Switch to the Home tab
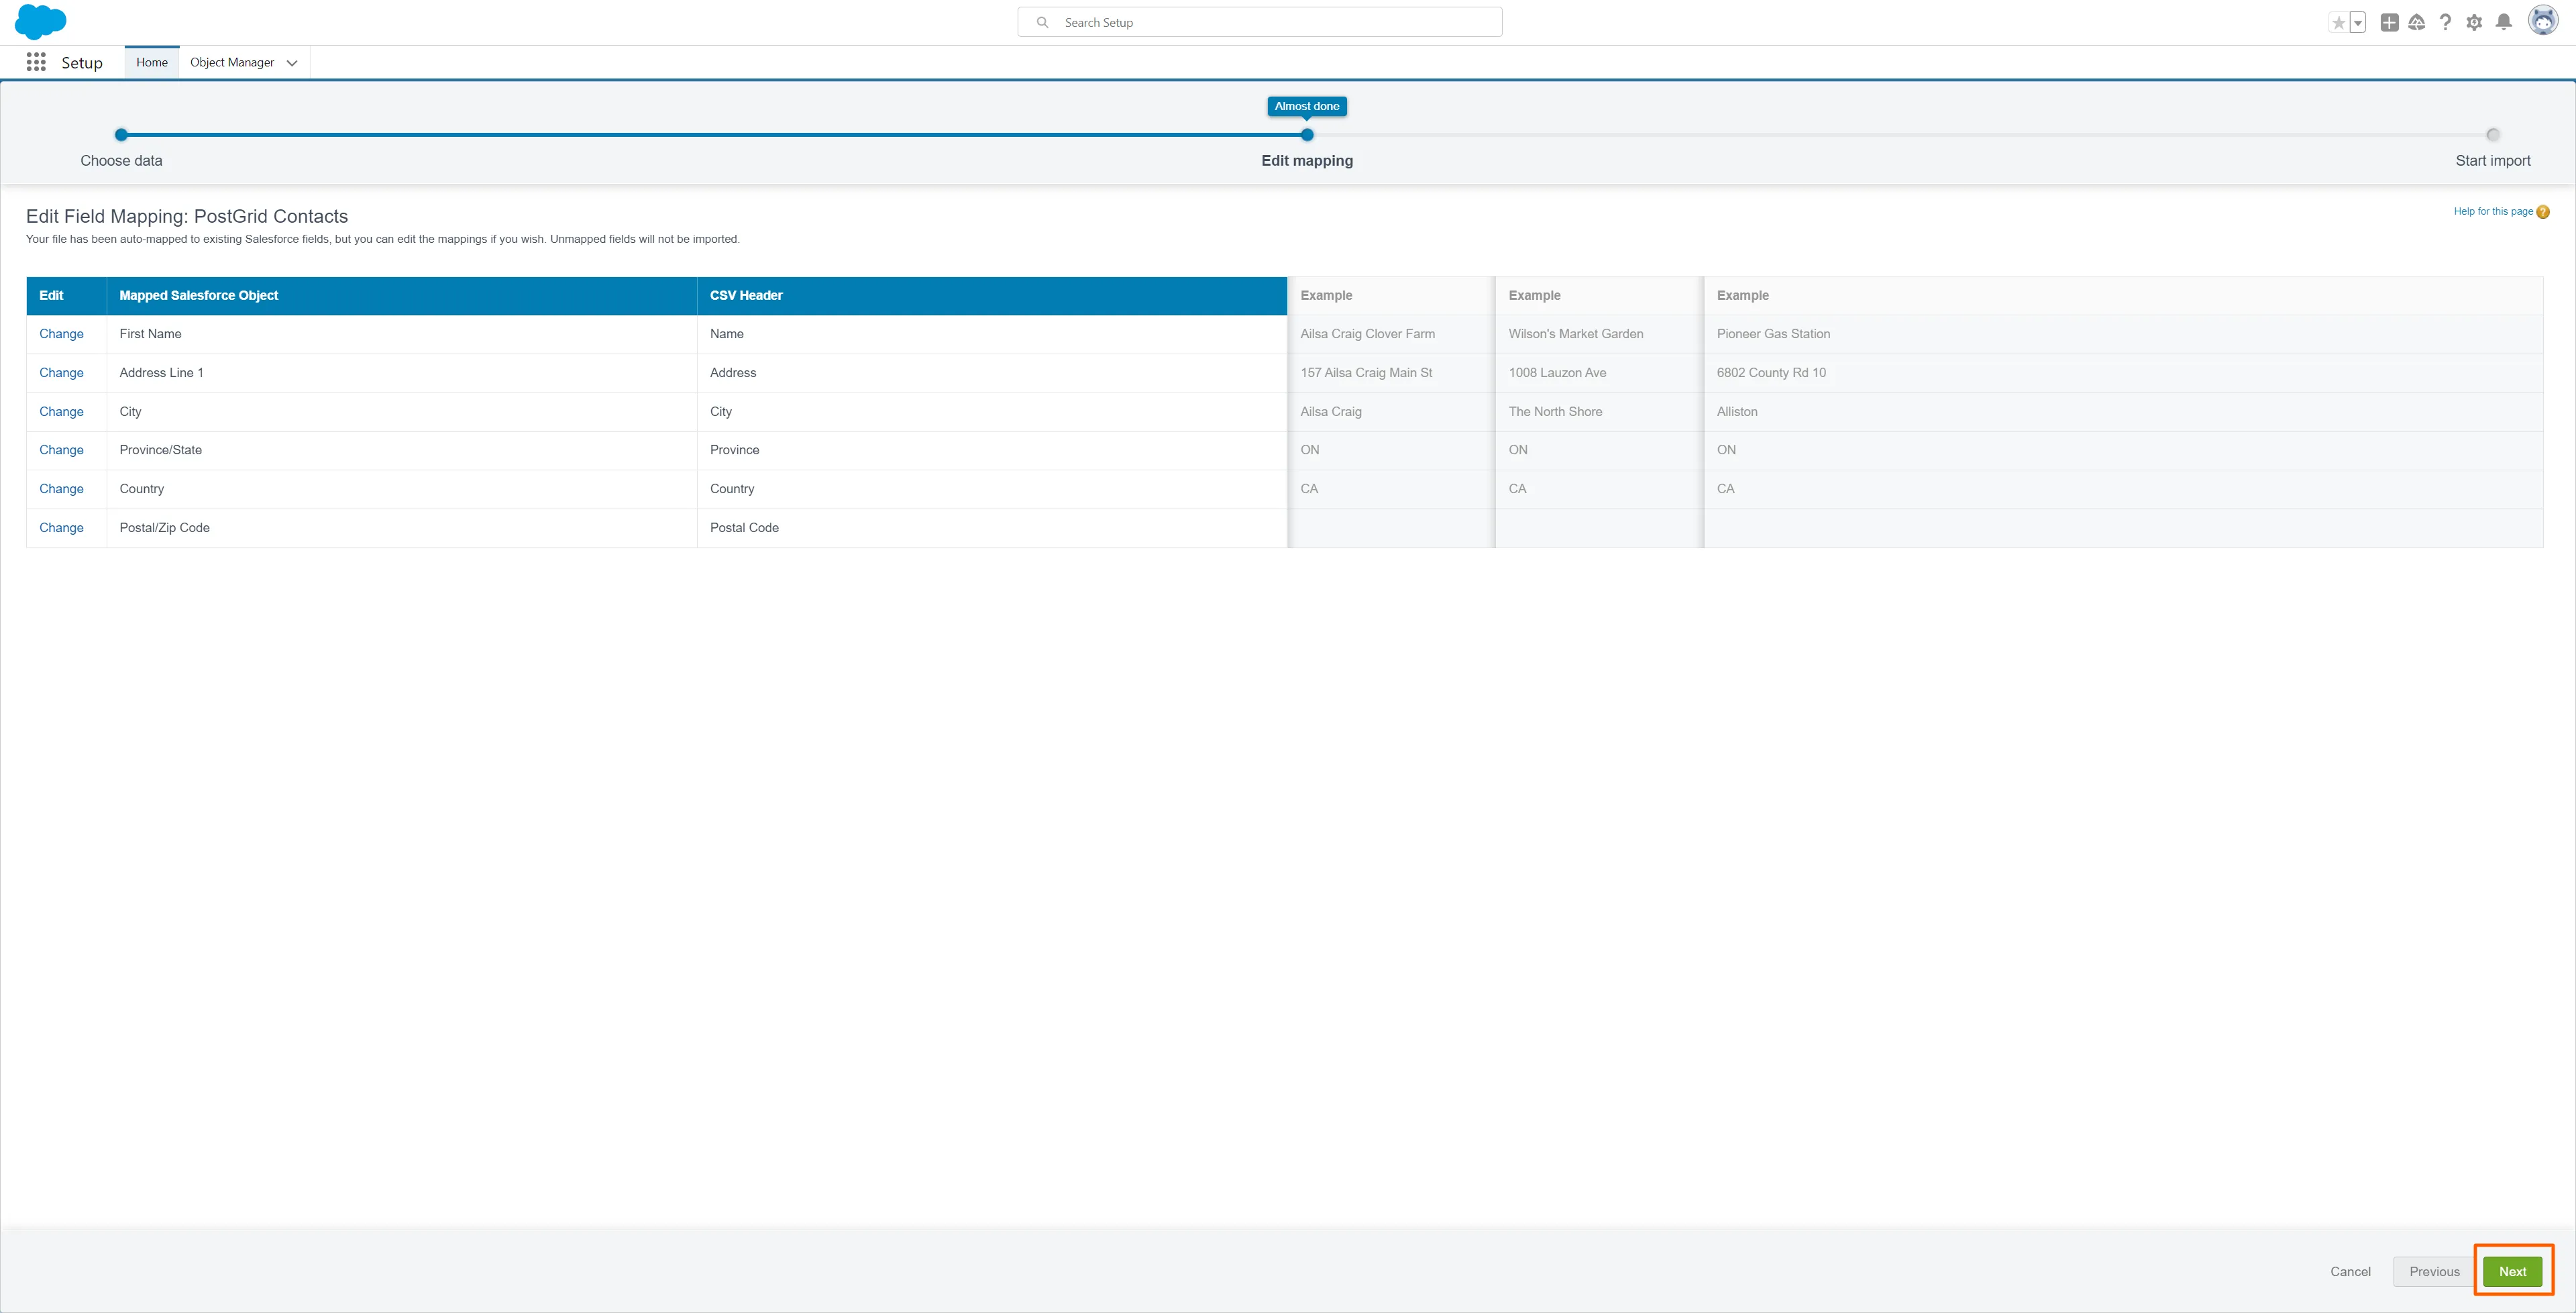2576x1313 pixels. click(152, 62)
